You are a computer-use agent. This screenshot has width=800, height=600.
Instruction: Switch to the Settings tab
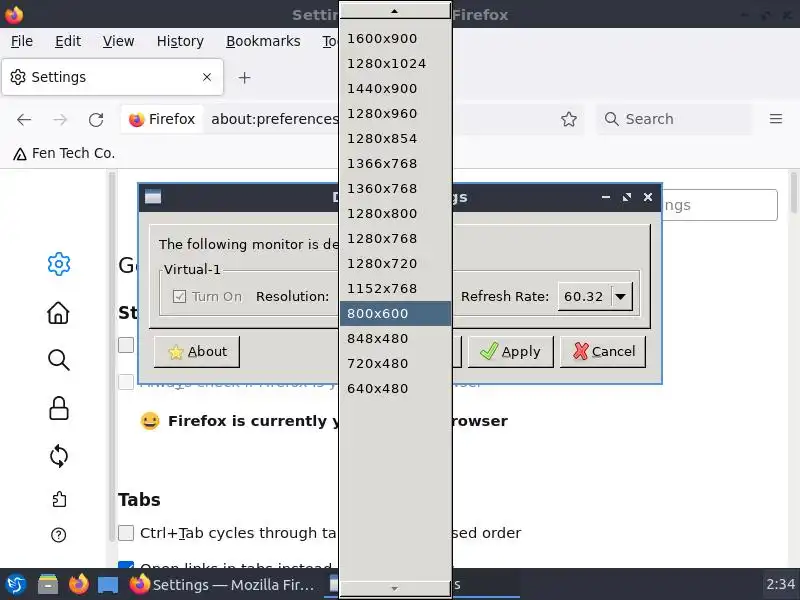click(x=112, y=77)
